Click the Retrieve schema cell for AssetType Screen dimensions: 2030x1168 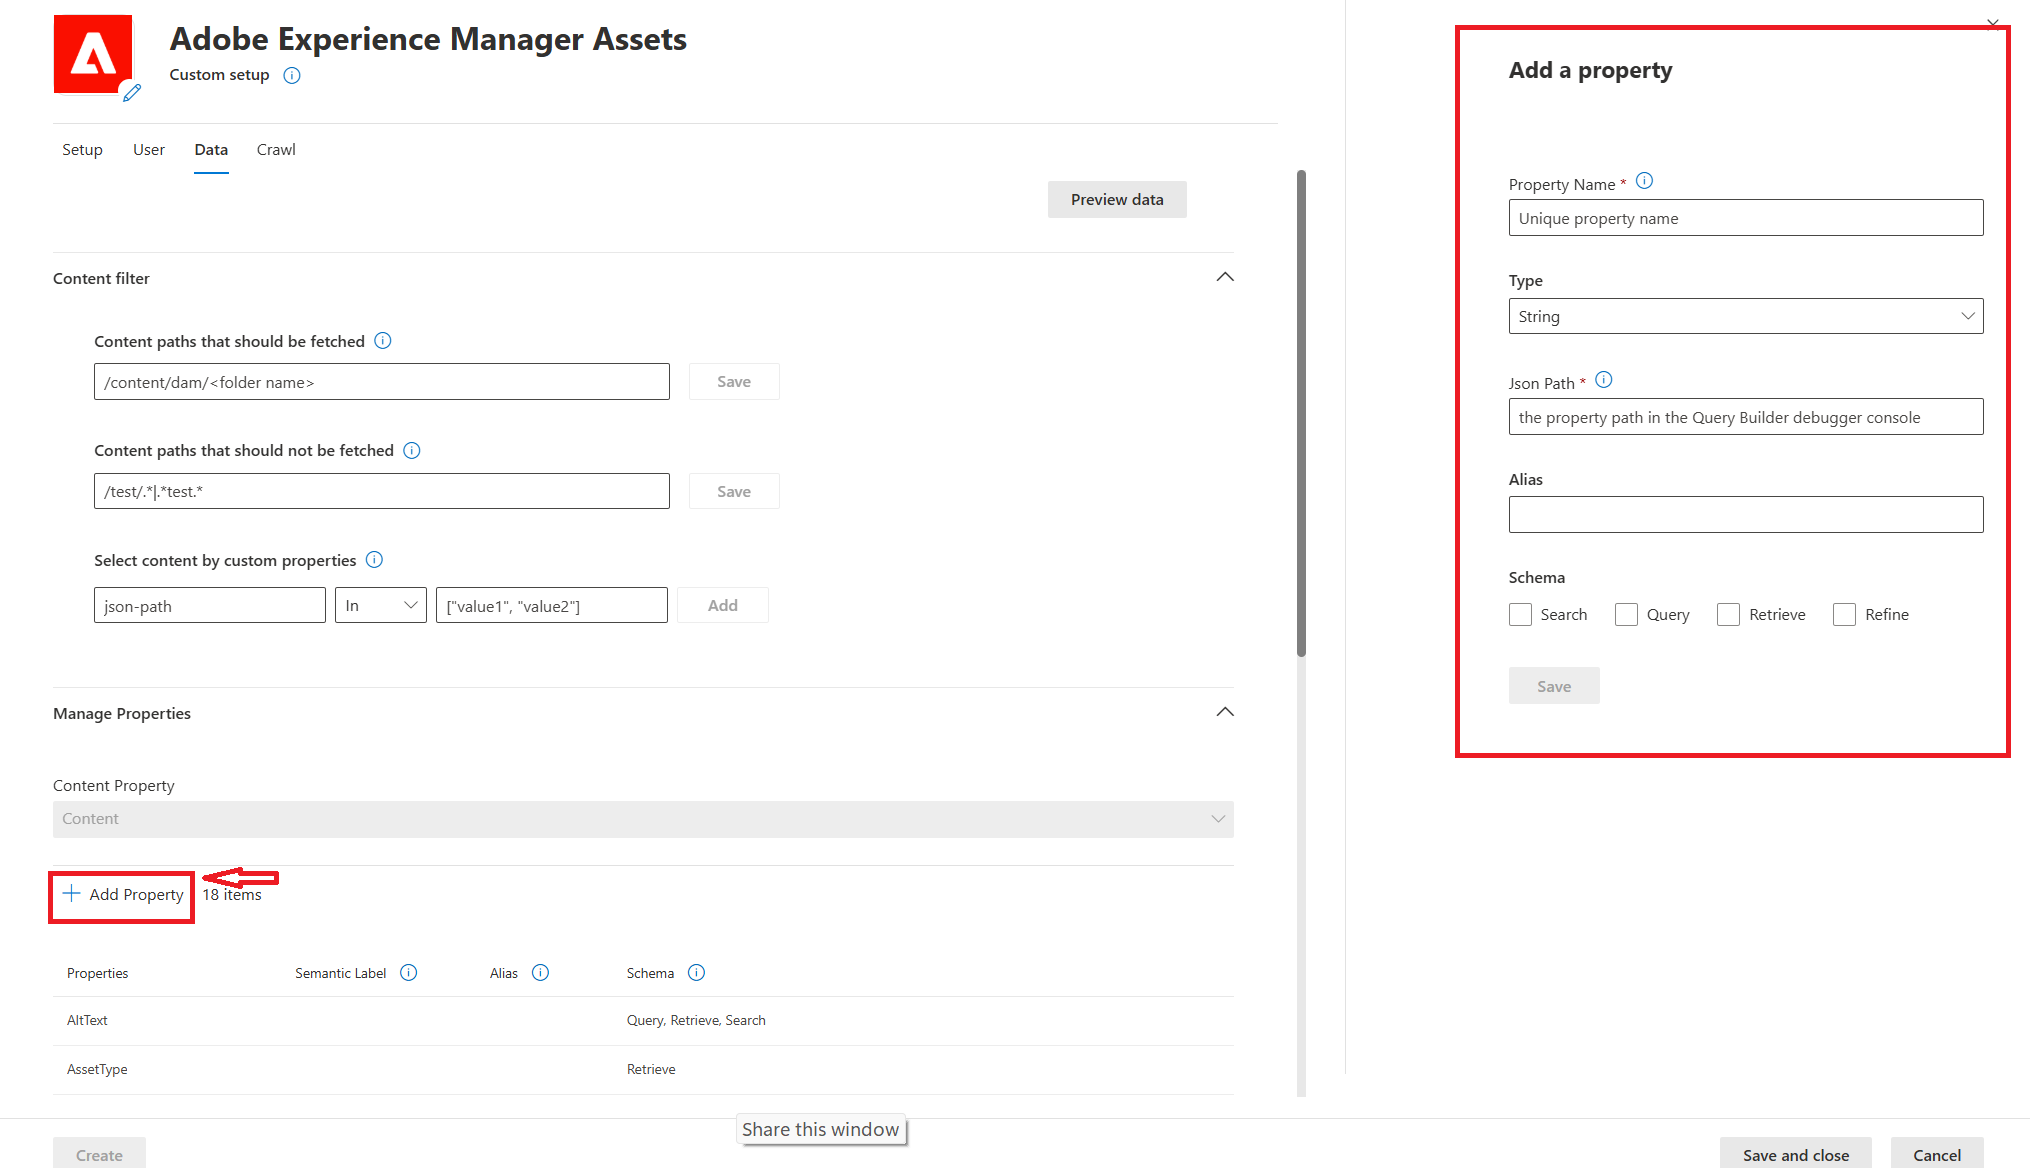click(x=651, y=1069)
